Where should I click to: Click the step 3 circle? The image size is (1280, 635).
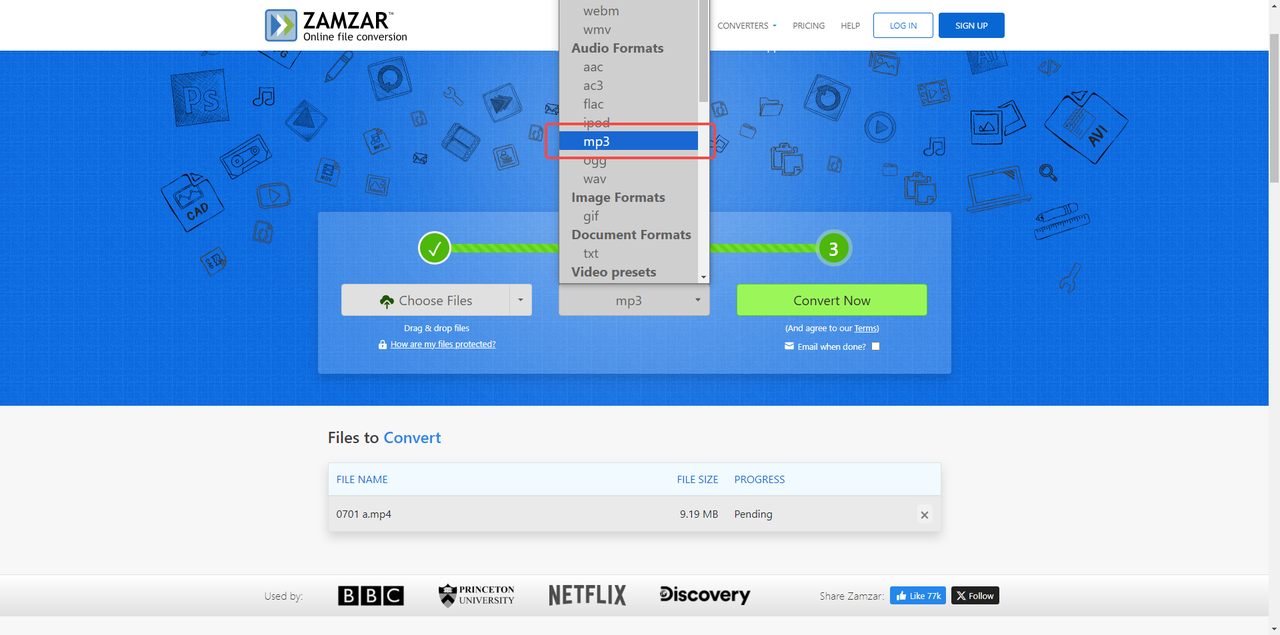[x=833, y=248]
